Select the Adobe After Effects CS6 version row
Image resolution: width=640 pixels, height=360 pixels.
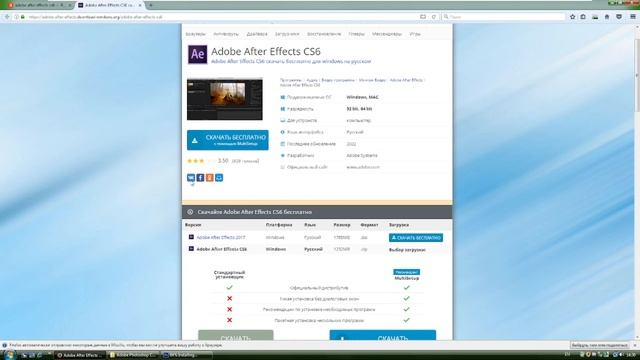pyautogui.click(x=318, y=249)
